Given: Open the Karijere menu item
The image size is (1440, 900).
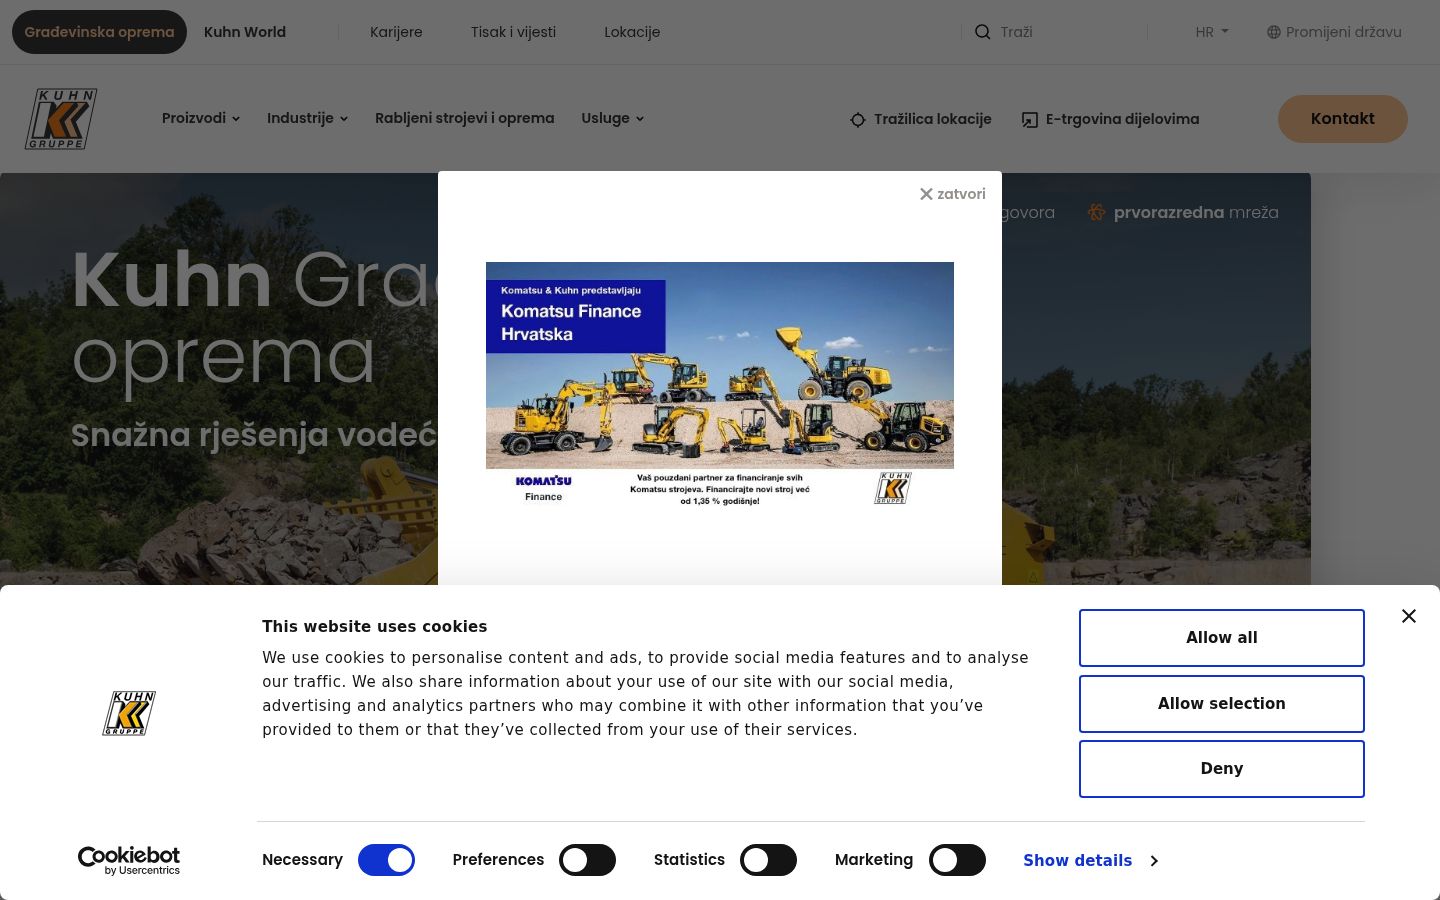Looking at the screenshot, I should [x=396, y=32].
